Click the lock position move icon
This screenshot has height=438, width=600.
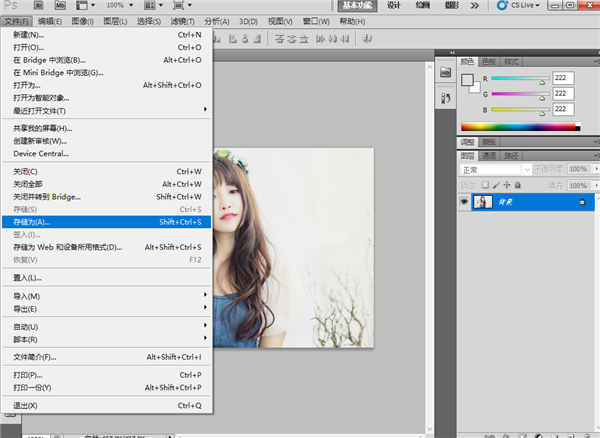(508, 185)
